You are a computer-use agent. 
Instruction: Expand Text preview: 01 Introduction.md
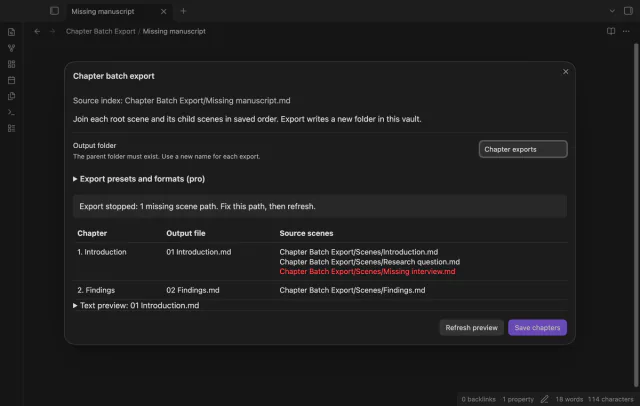tap(136, 305)
